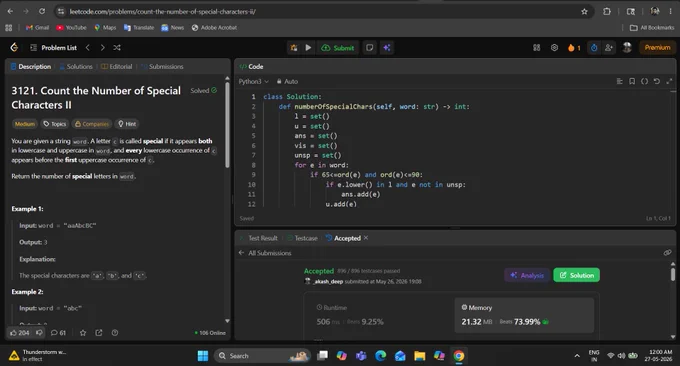Viewport: 680px width, 366px height.
Task: Toggle the Auto complete lock setting
Action: coord(287,82)
